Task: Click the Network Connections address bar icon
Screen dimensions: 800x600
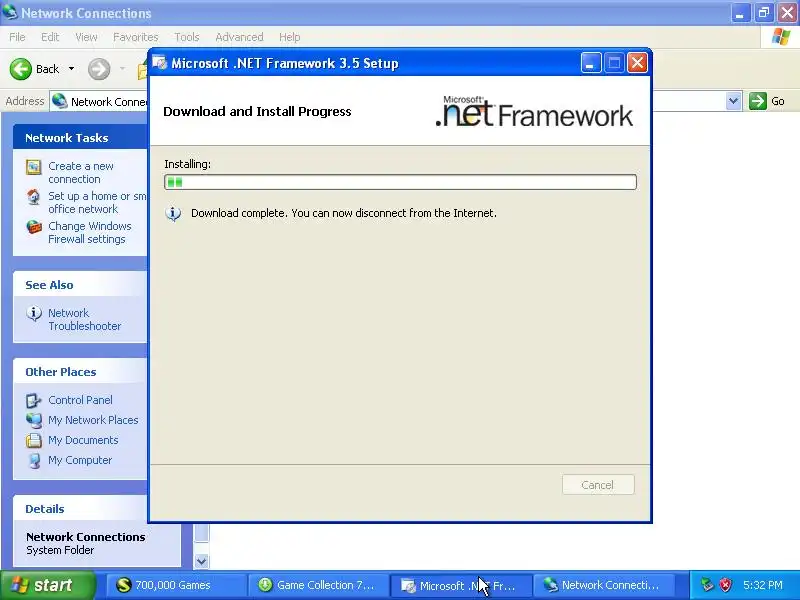Action: tap(60, 101)
